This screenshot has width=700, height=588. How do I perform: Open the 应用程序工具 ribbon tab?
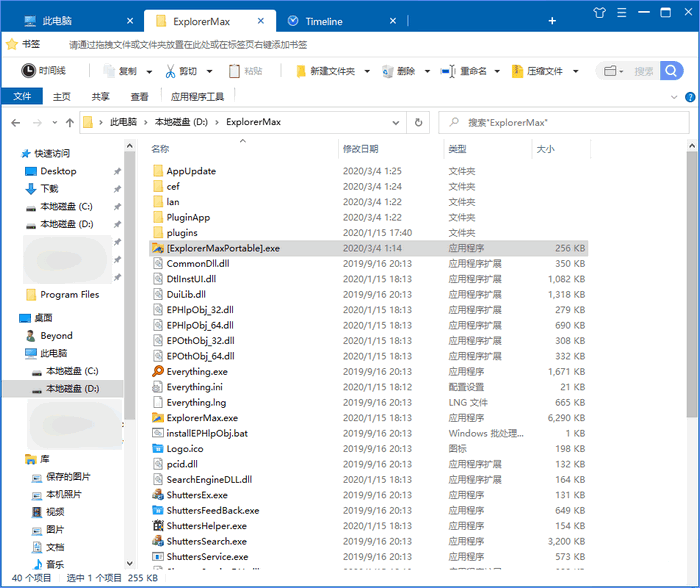[197, 97]
